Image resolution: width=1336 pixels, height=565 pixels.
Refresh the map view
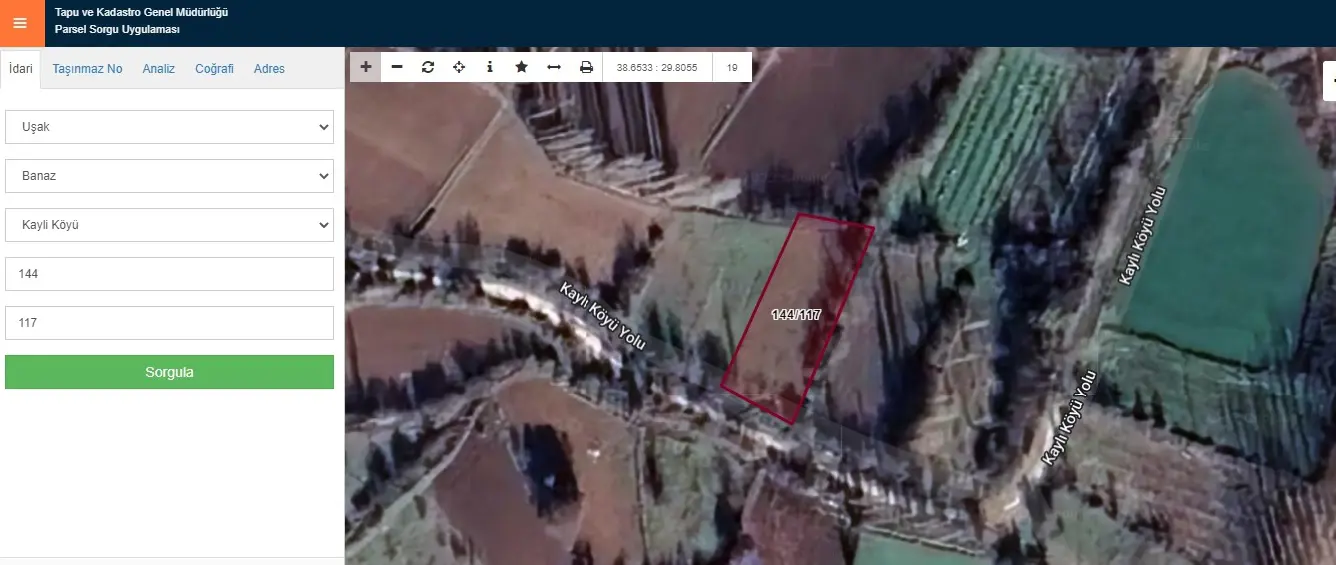pos(428,67)
